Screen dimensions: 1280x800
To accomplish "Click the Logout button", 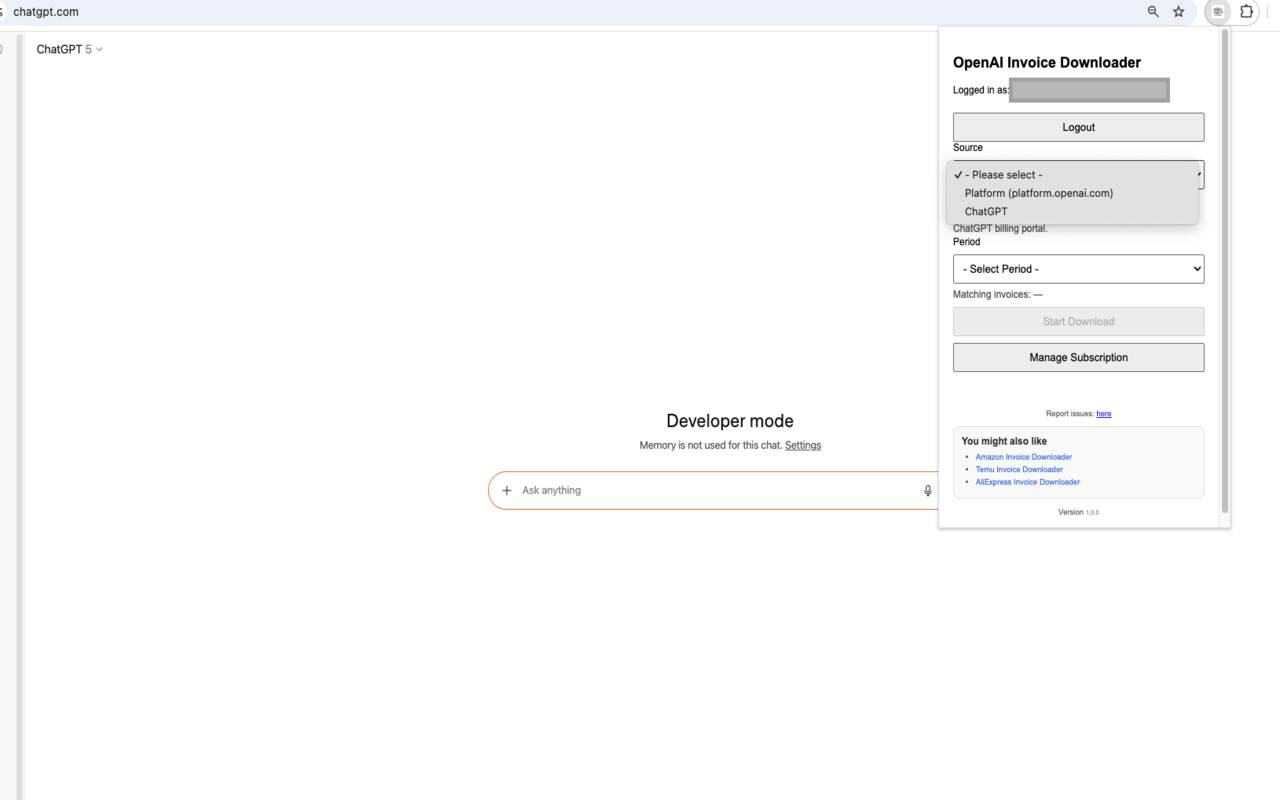I will coord(1078,127).
